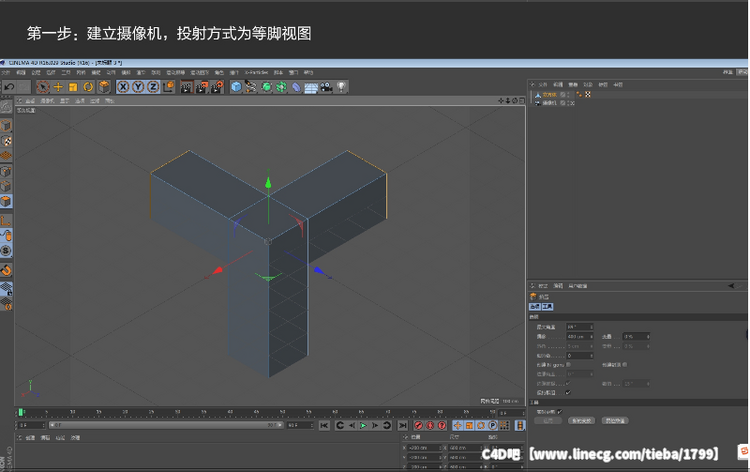Render the active view
Viewport: 750px width, 472px height.
[x=187, y=87]
